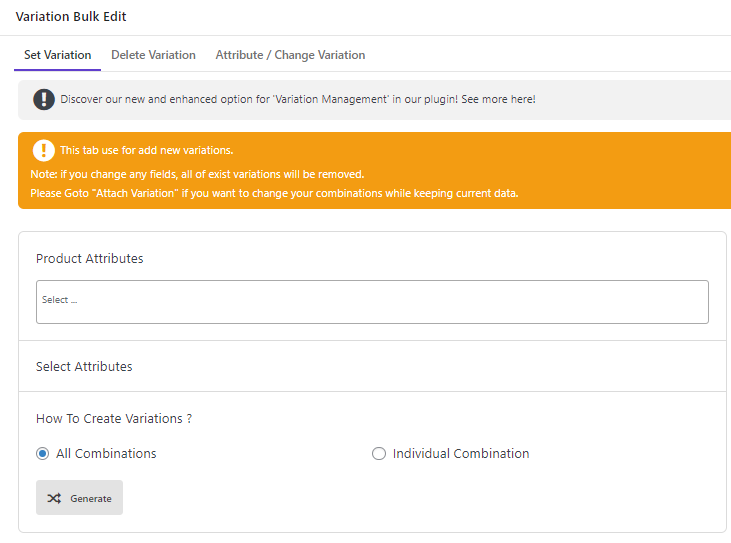
Task: Click the white exclamation warning icon
Action: point(44,151)
